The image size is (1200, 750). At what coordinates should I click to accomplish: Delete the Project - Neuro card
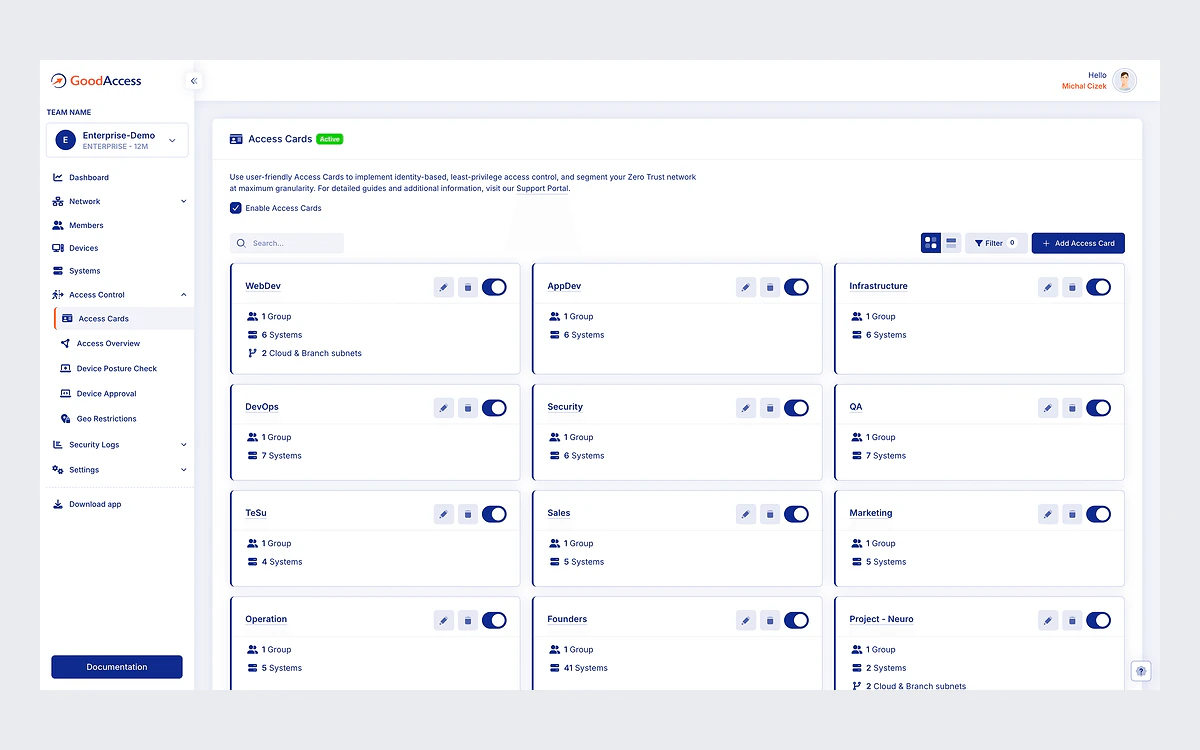[1072, 620]
